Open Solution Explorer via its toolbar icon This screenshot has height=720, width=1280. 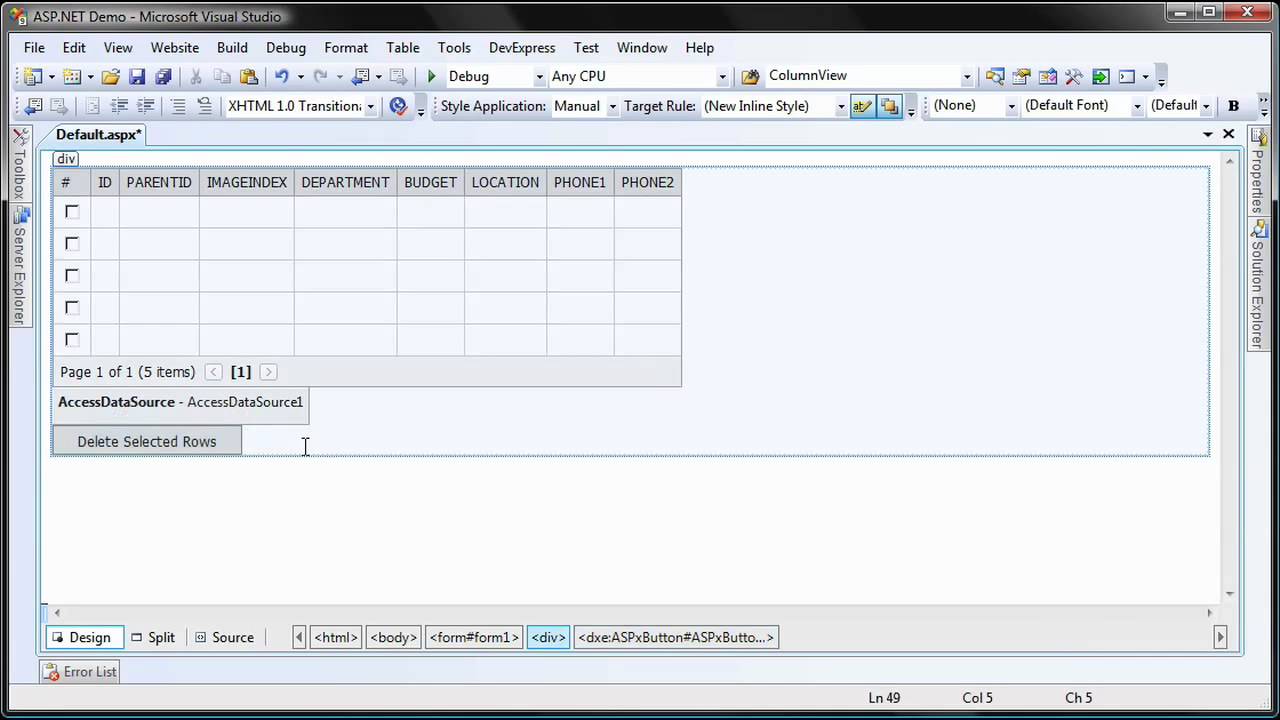[995, 76]
